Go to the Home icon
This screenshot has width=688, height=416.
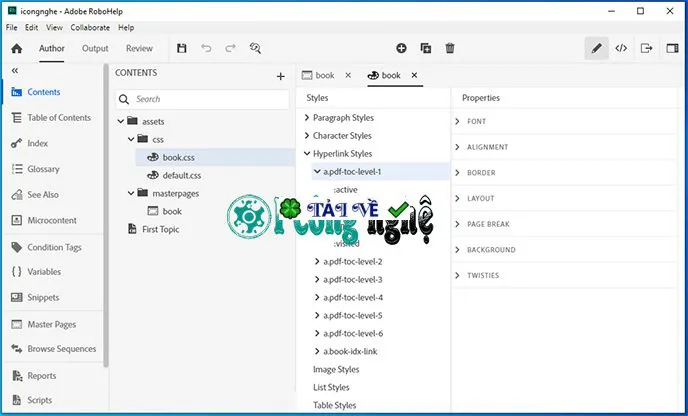click(x=17, y=48)
